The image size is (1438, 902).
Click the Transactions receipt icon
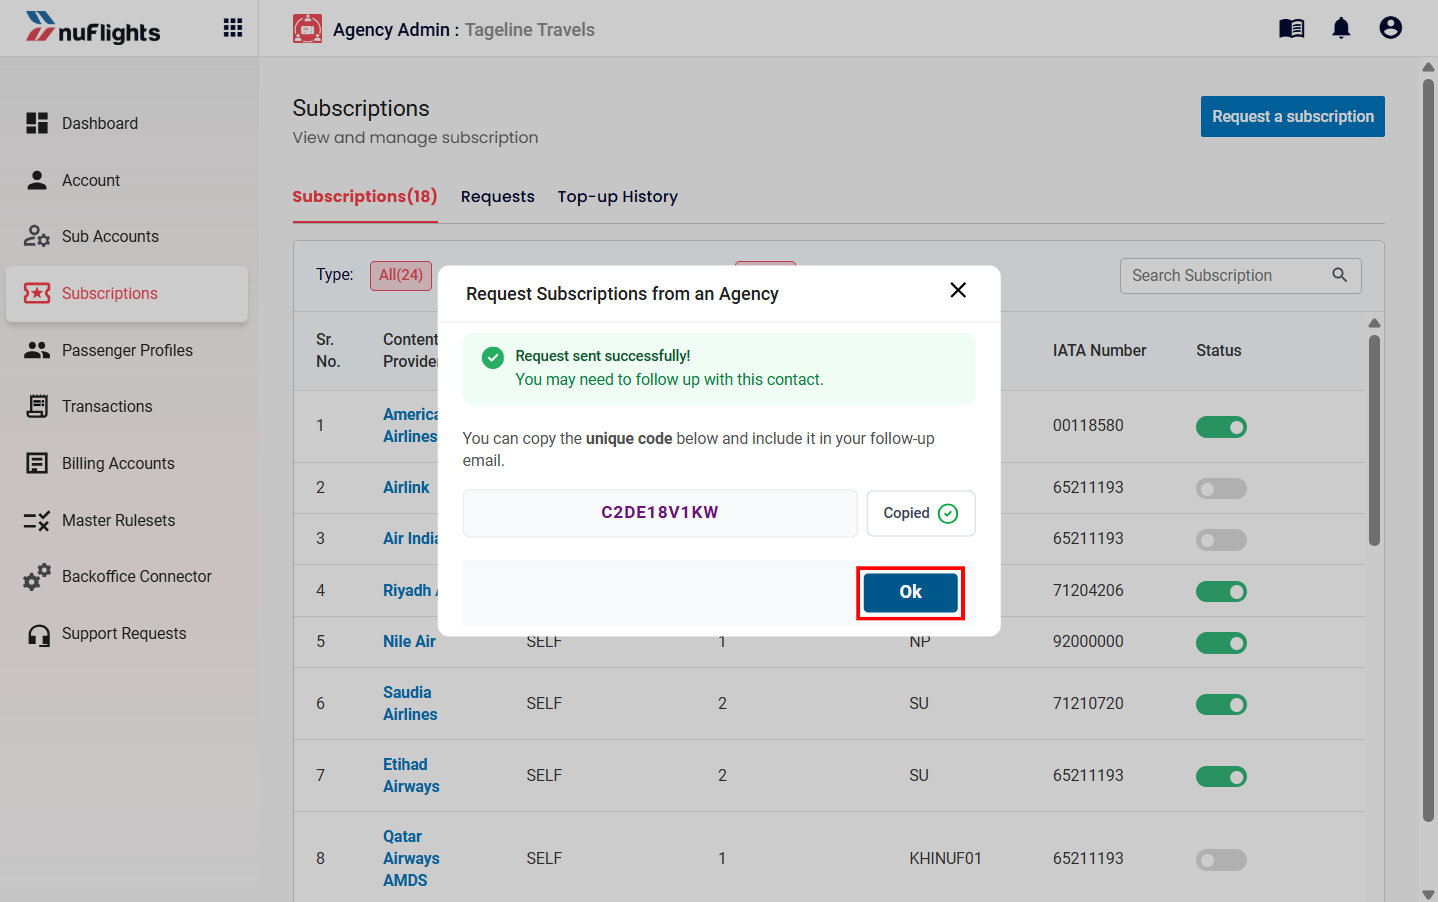[x=37, y=406]
